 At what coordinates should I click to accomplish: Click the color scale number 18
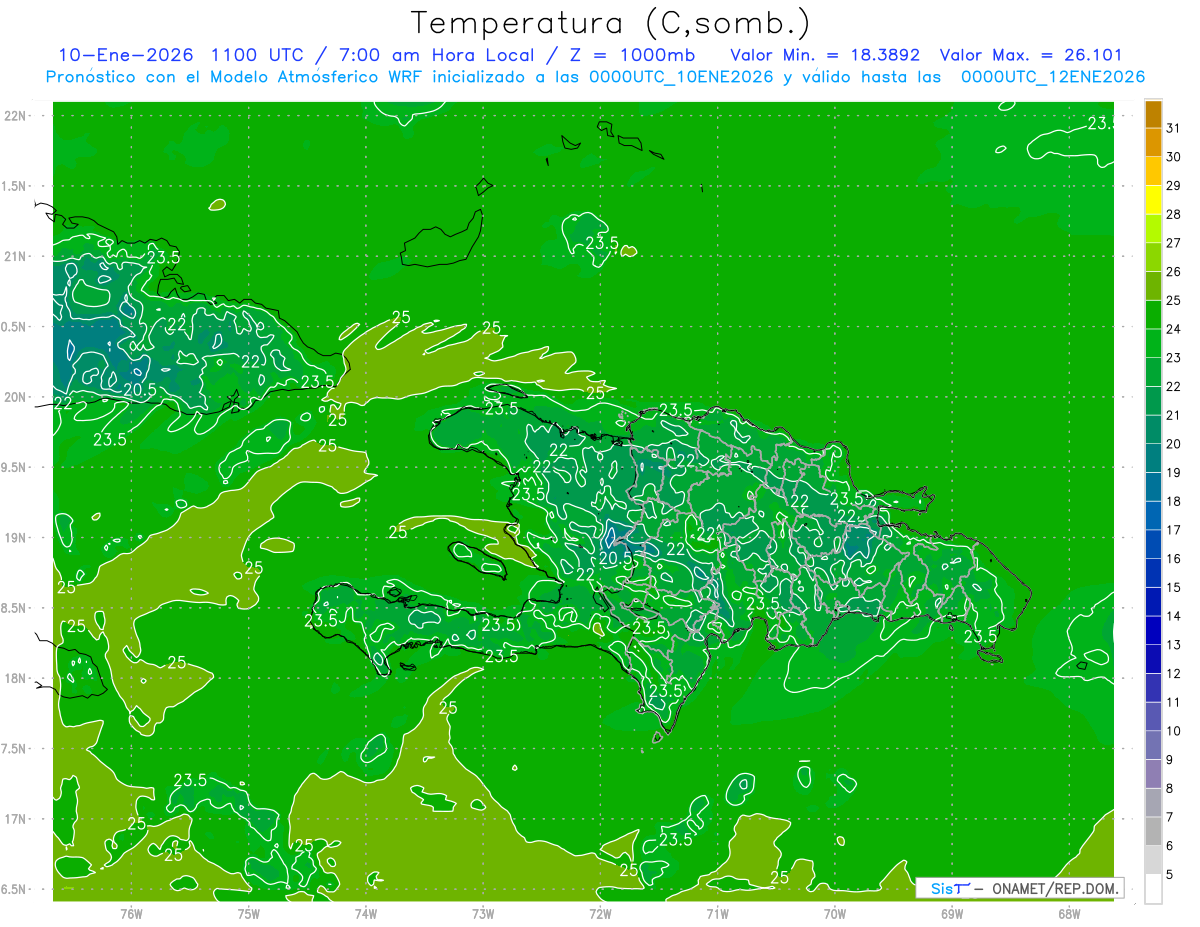1174,502
